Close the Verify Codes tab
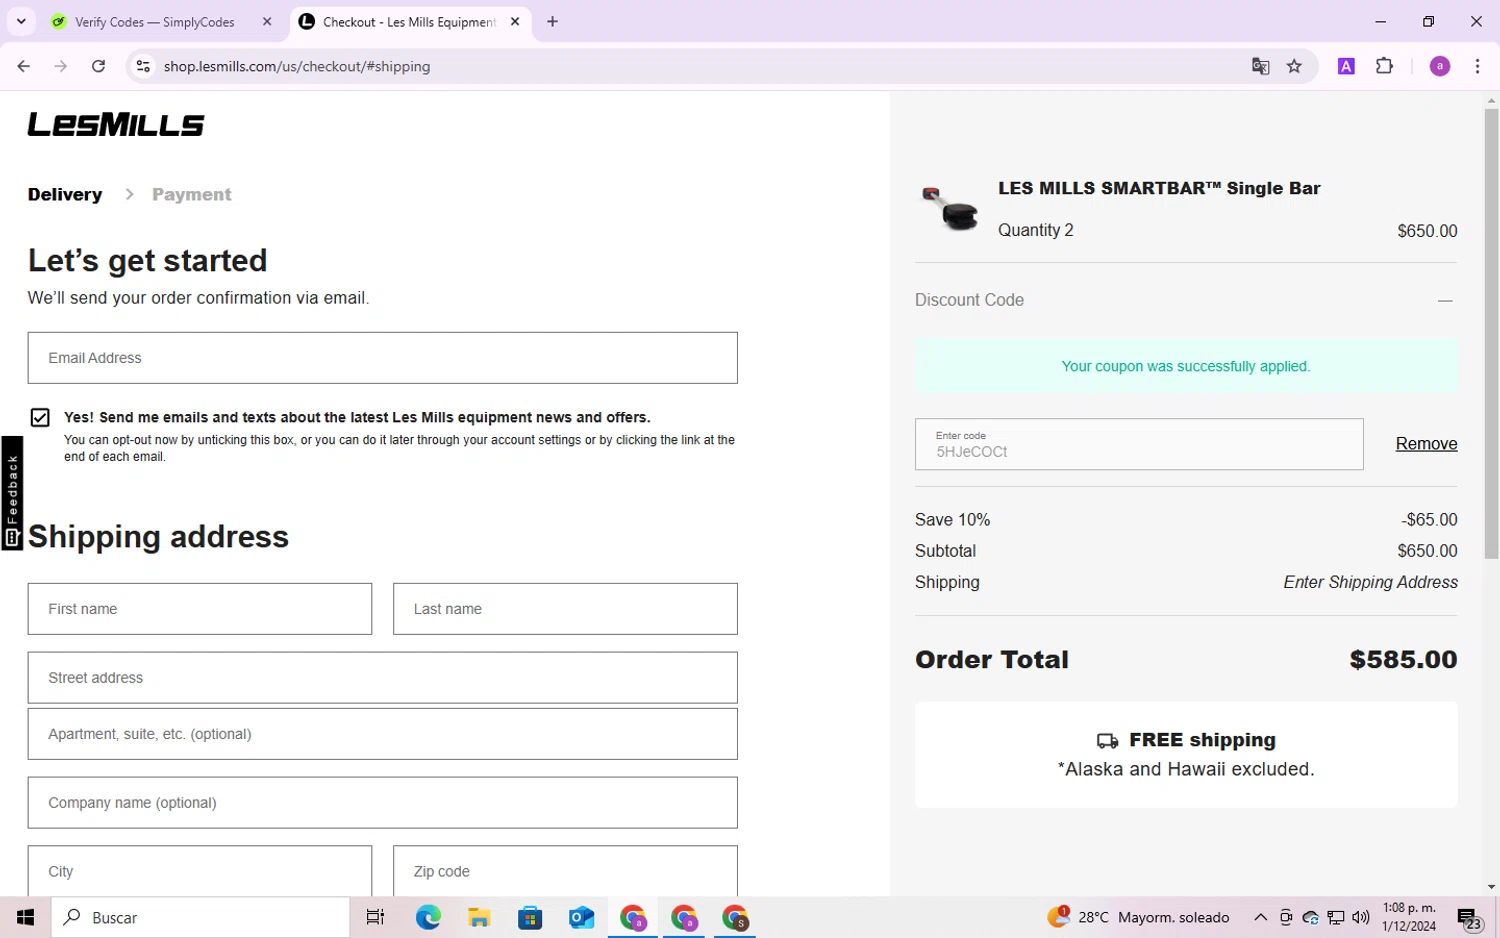This screenshot has height=938, width=1500. pos(267,22)
